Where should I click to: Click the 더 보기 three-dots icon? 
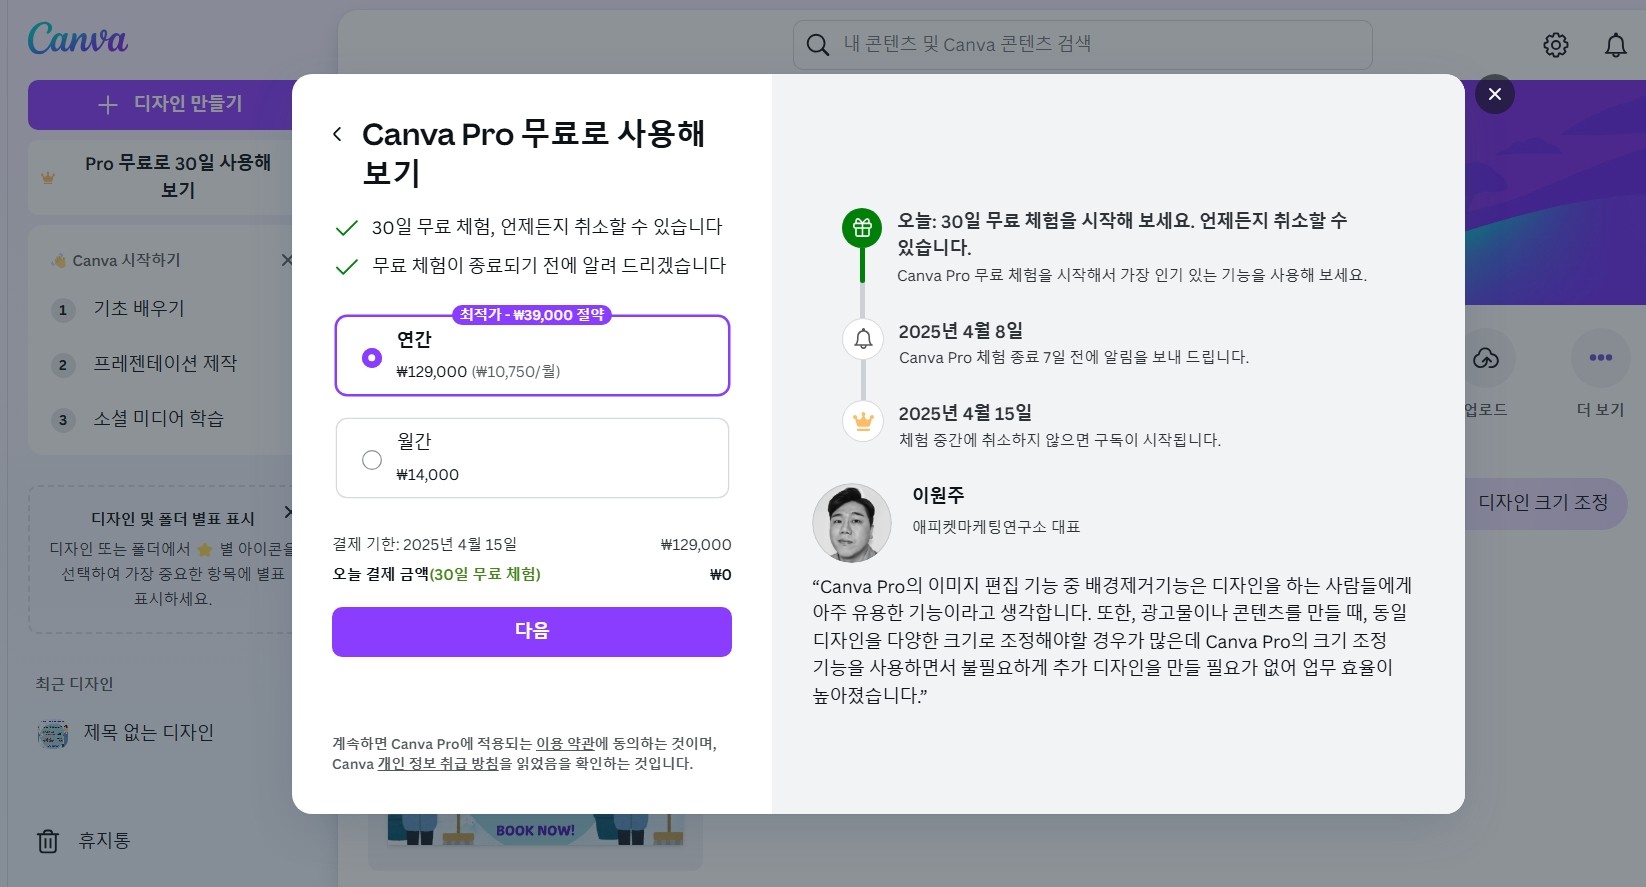(1600, 358)
